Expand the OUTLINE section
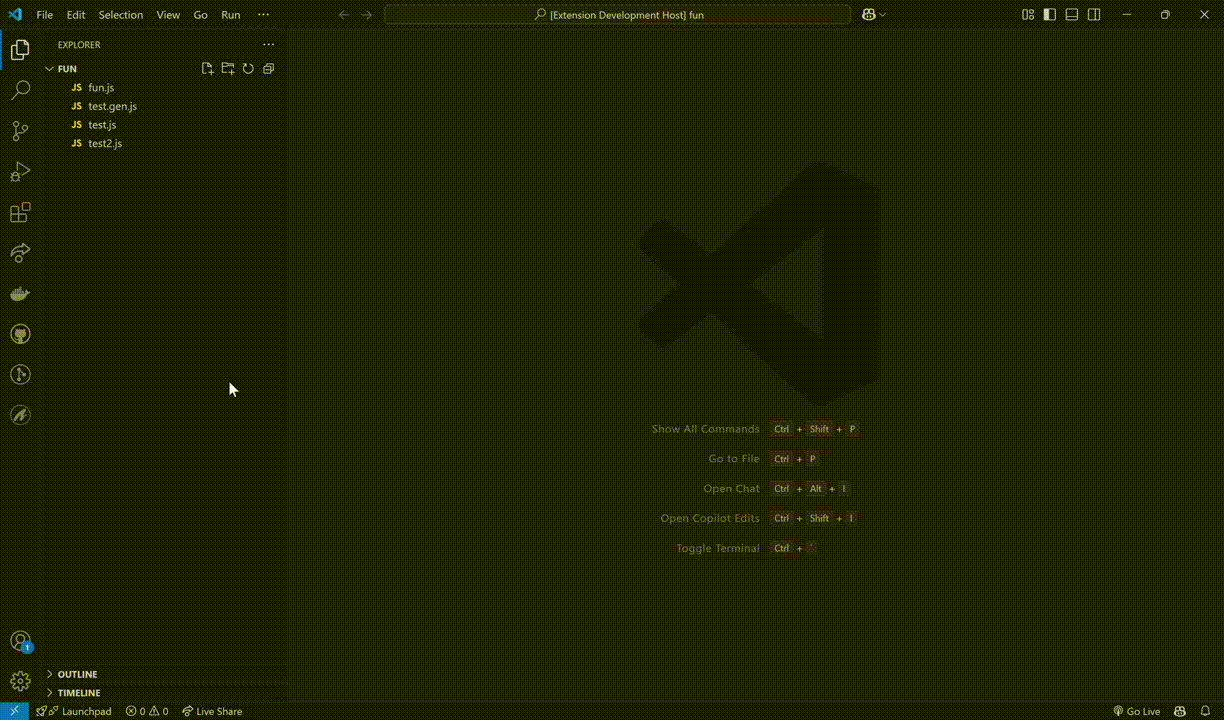This screenshot has height=720, width=1224. pos(163,674)
